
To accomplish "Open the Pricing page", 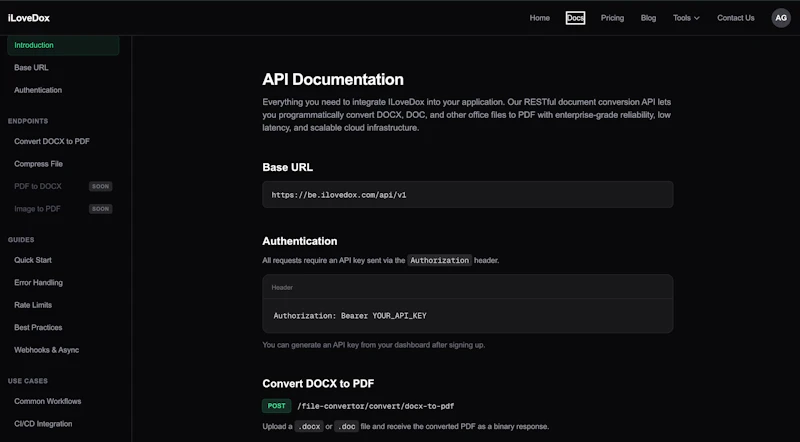I will click(612, 18).
